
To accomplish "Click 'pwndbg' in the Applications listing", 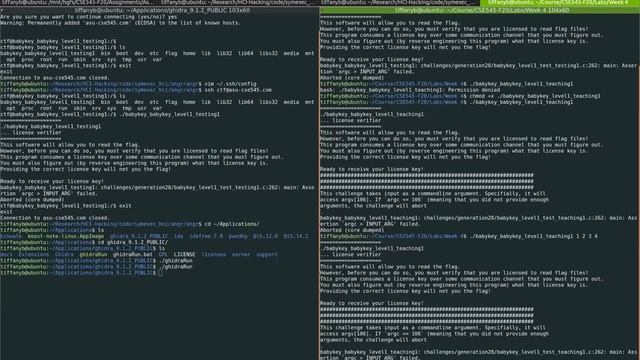I will tap(238, 236).
